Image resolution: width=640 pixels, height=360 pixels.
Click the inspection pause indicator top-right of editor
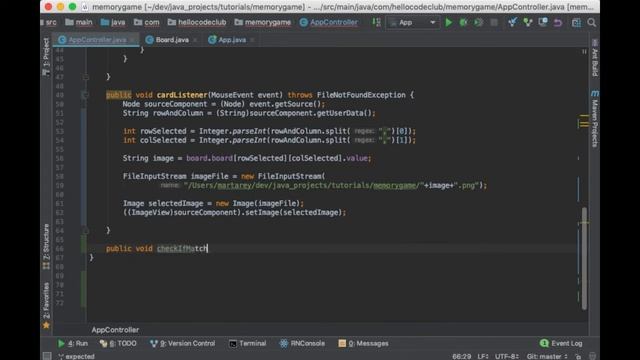click(x=584, y=51)
